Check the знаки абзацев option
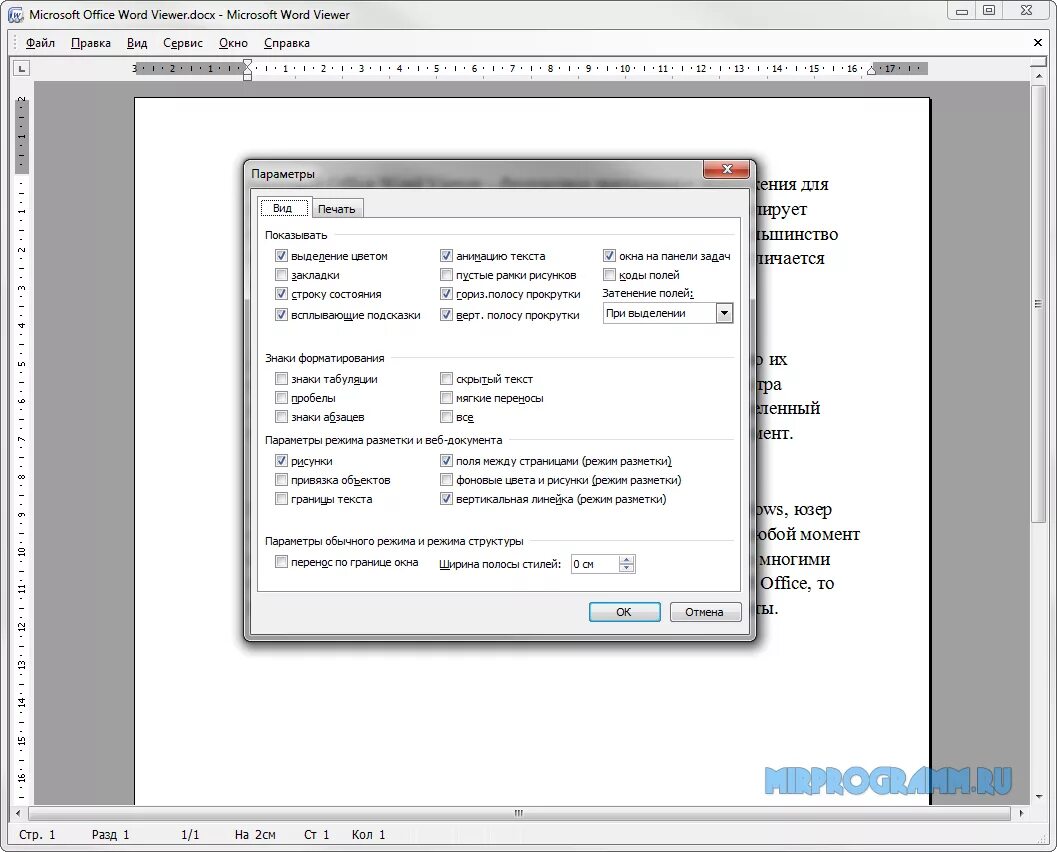Viewport: 1057px width, 852px height. click(281, 416)
